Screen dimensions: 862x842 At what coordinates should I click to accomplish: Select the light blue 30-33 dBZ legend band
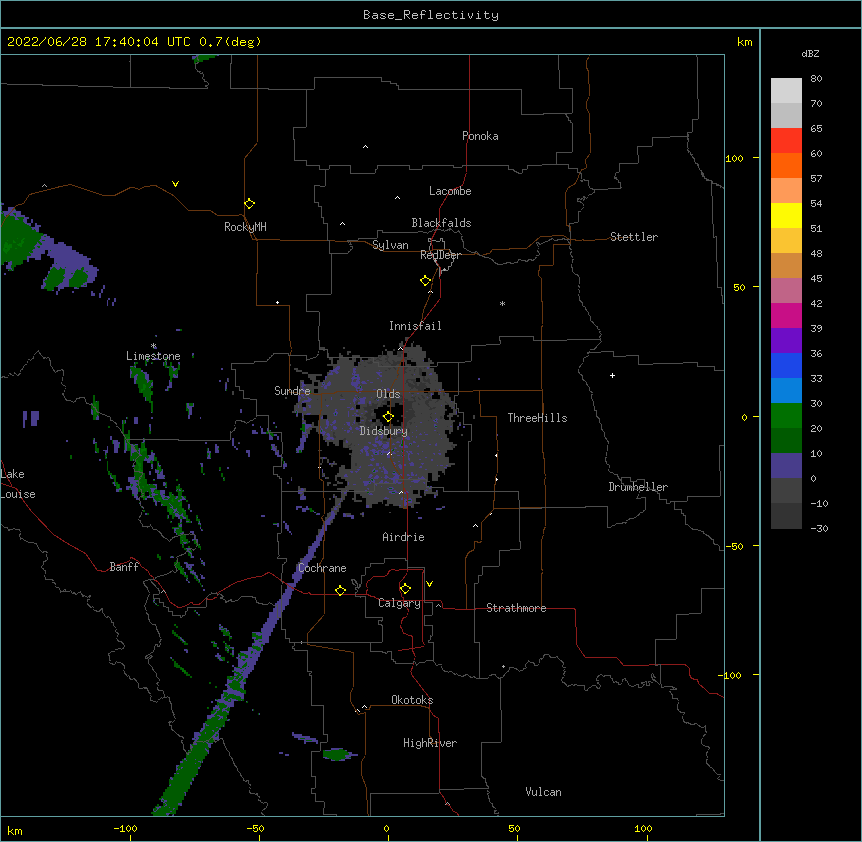pos(786,391)
